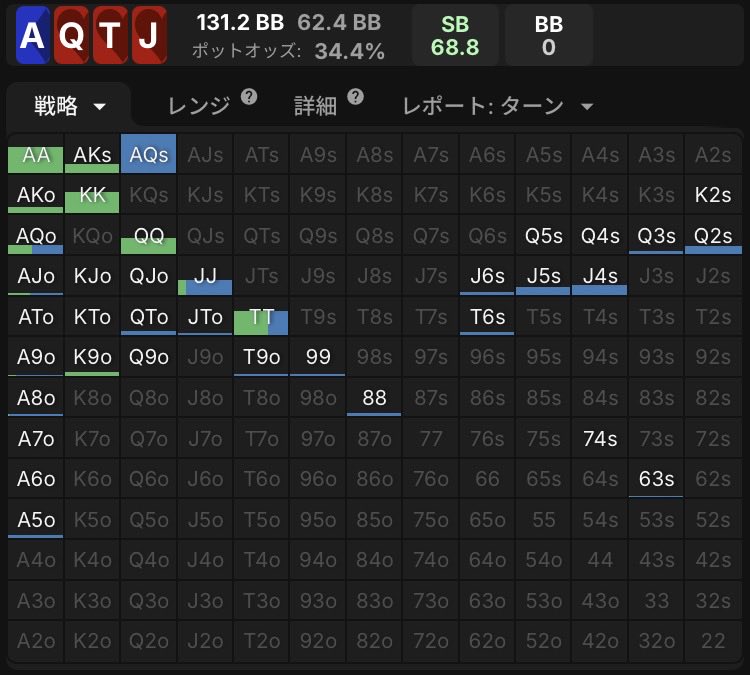This screenshot has height=675, width=750.
Task: Open the 戦略 dropdown arrow
Action: [x=99, y=106]
